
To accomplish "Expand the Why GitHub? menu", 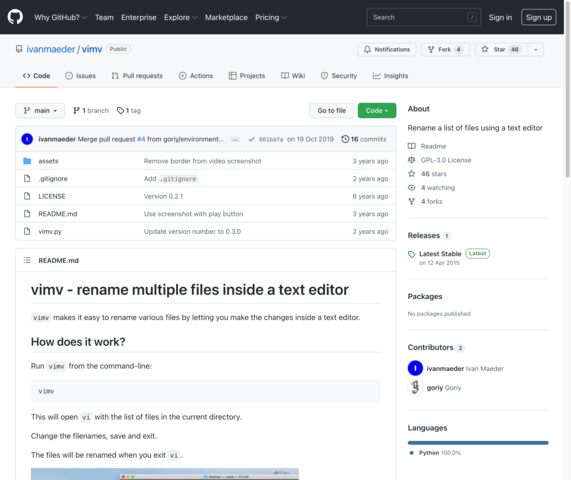I will [x=60, y=17].
